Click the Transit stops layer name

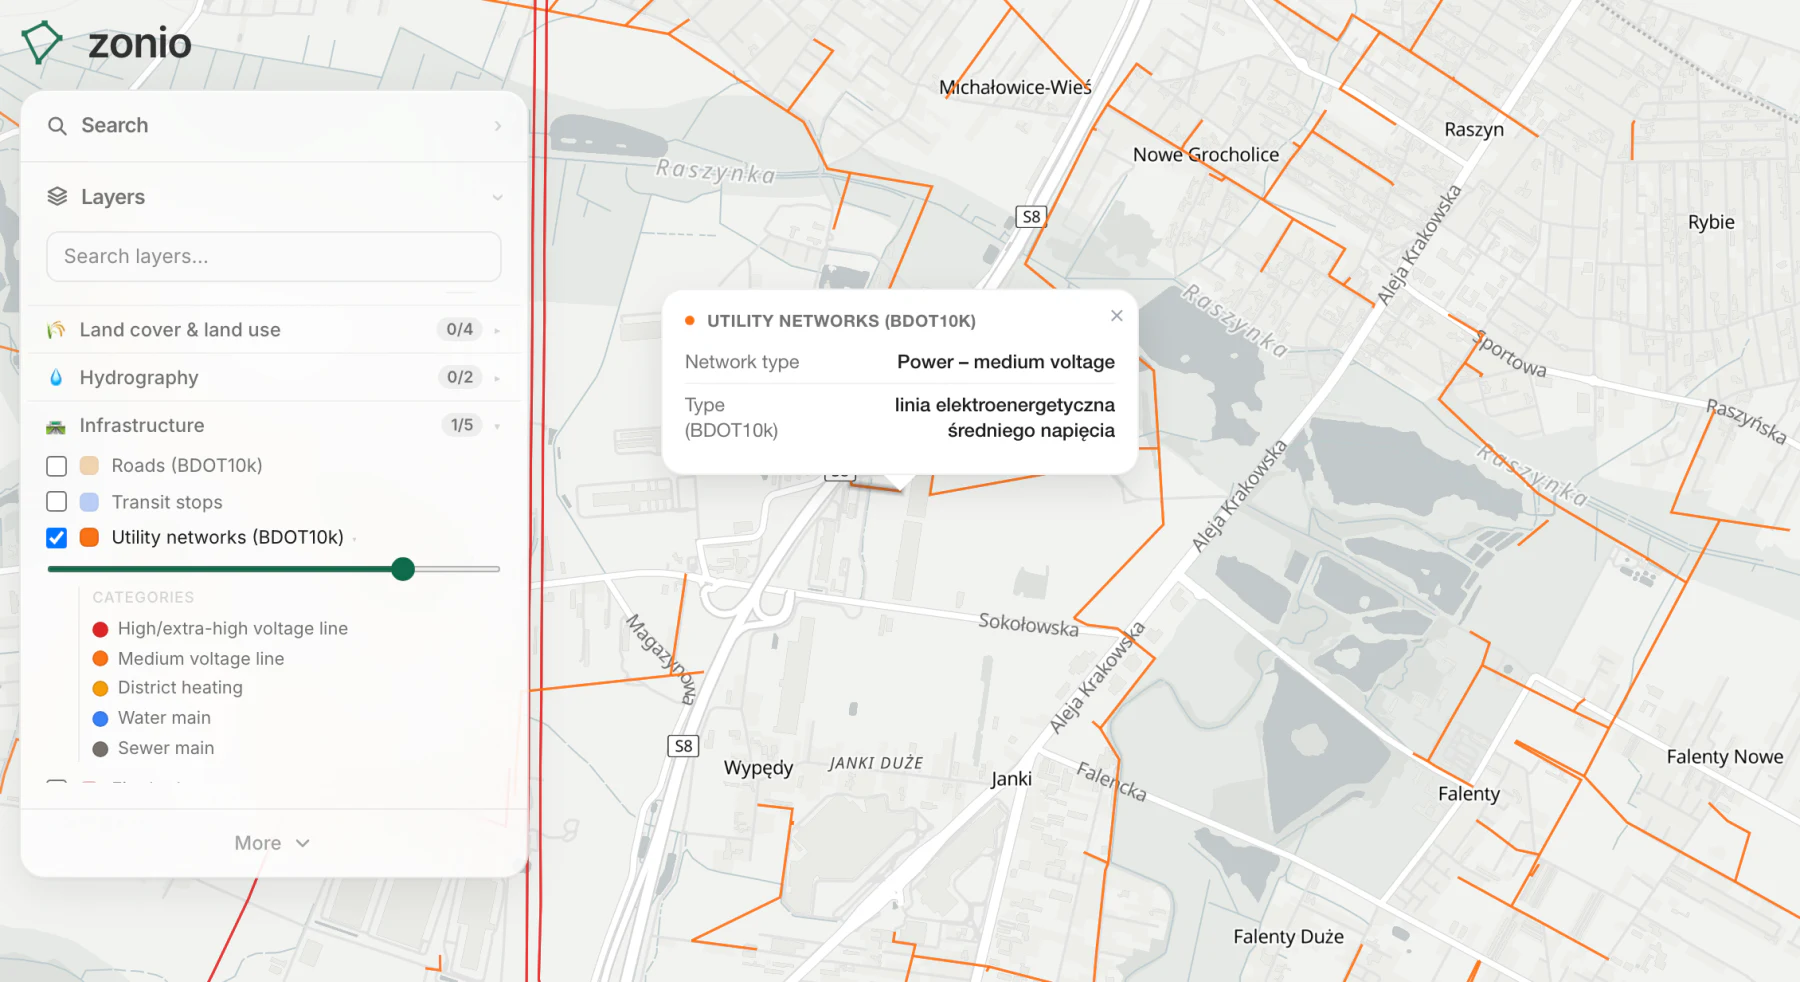tap(167, 502)
